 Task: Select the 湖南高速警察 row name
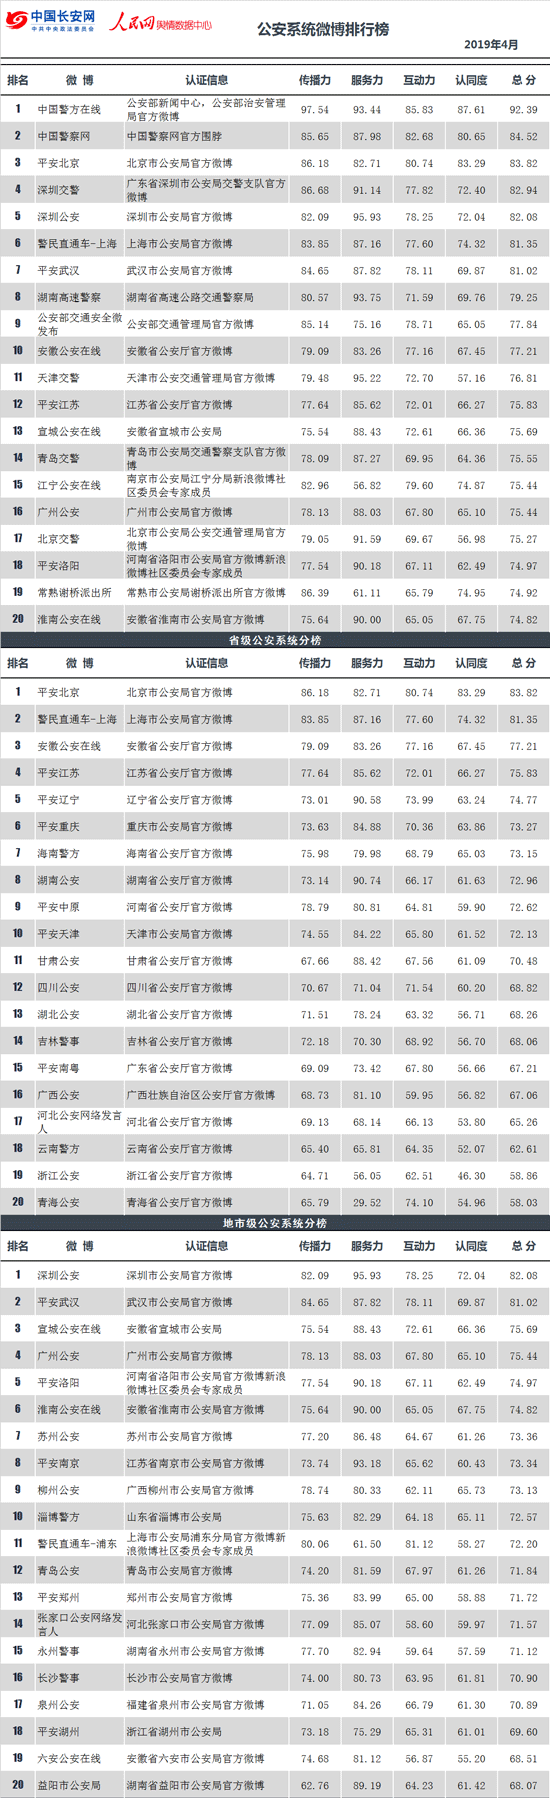69,297
